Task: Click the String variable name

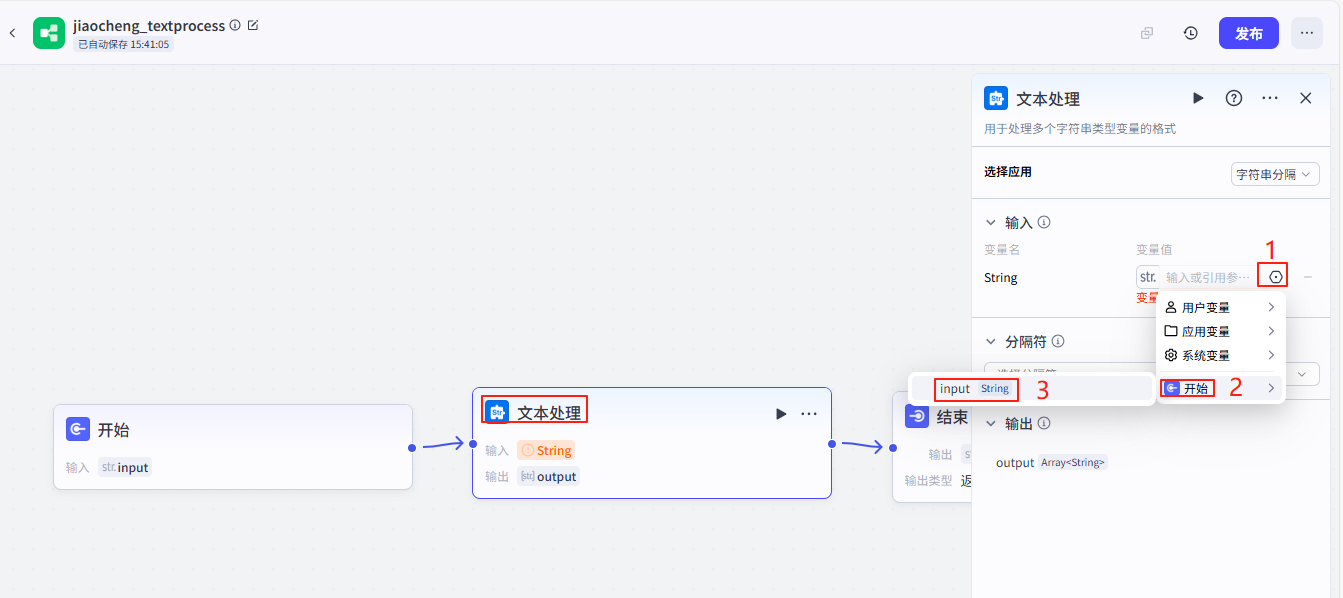Action: click(x=1001, y=278)
